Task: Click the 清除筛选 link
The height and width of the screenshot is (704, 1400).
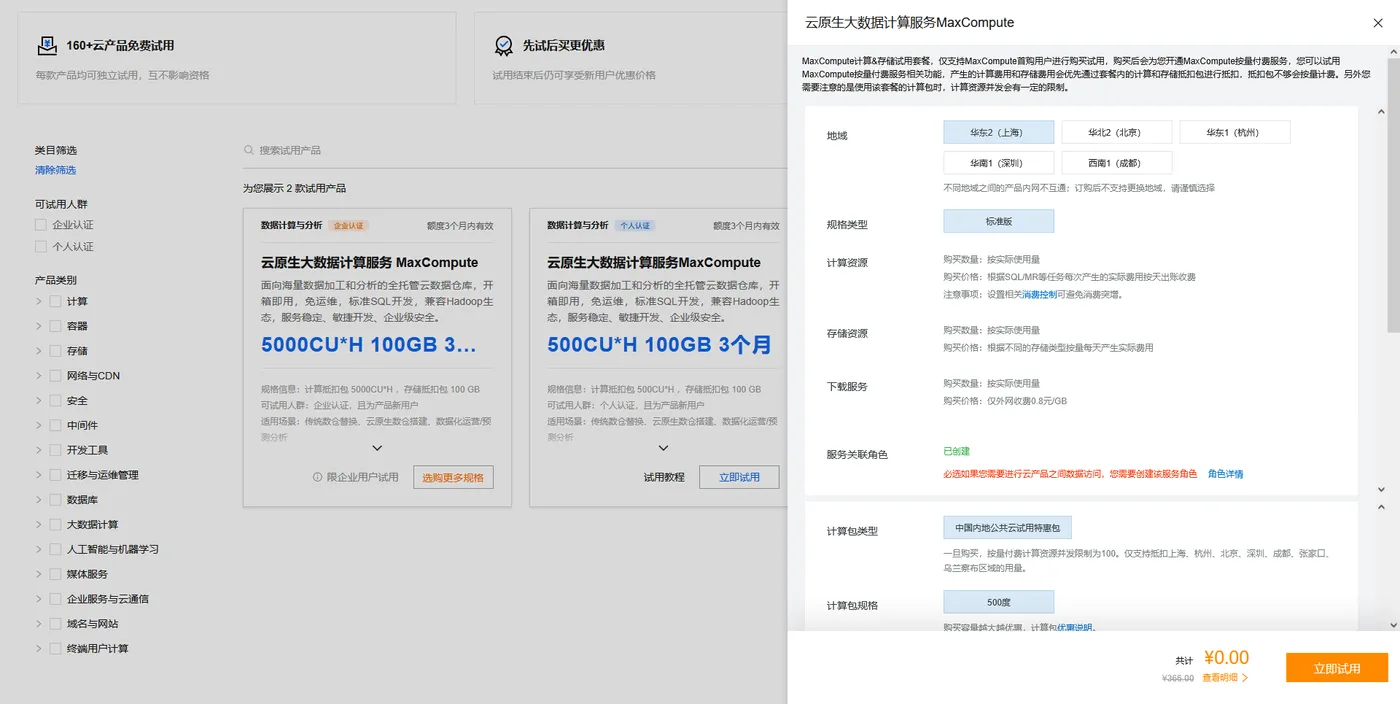Action: (x=55, y=170)
